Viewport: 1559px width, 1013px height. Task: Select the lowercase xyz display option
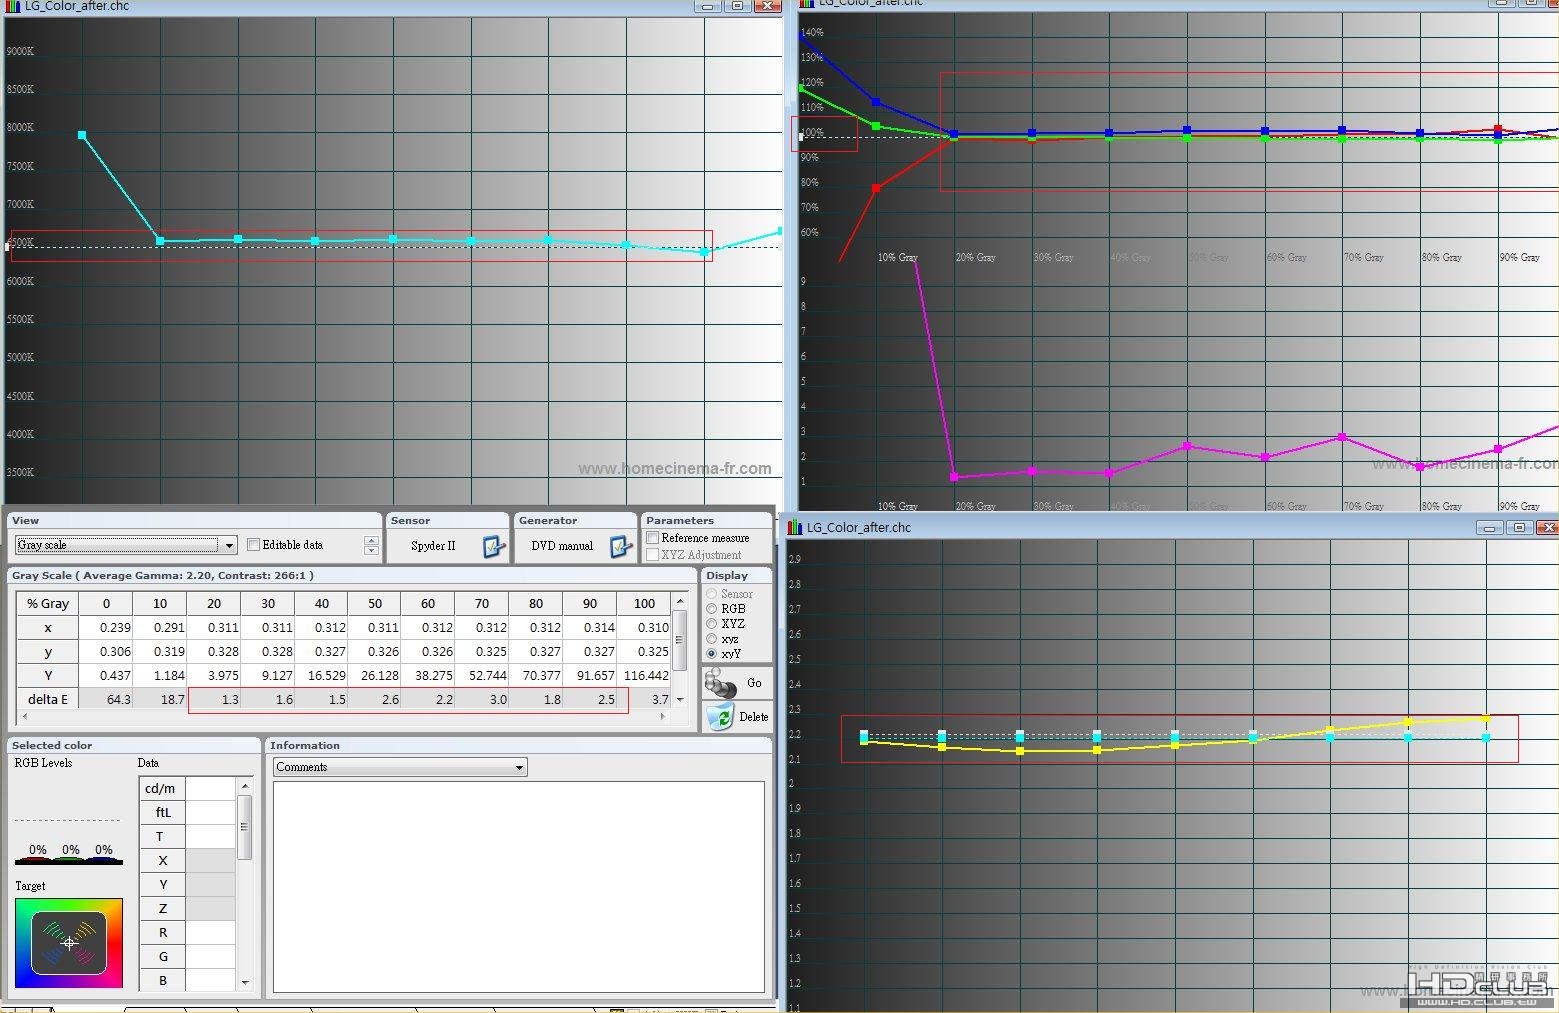click(712, 639)
